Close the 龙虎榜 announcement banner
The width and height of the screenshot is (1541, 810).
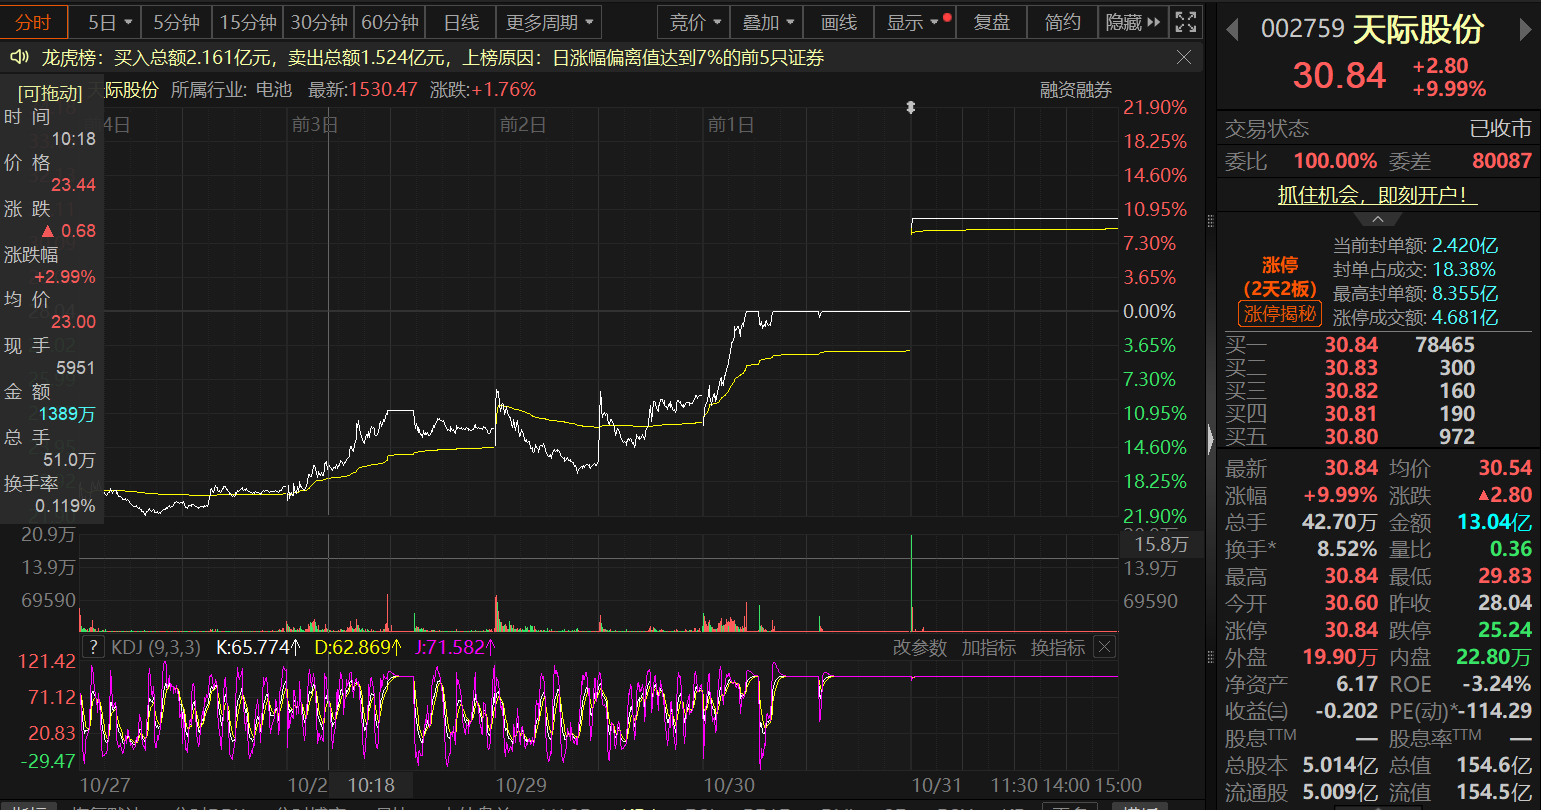coord(1183,58)
